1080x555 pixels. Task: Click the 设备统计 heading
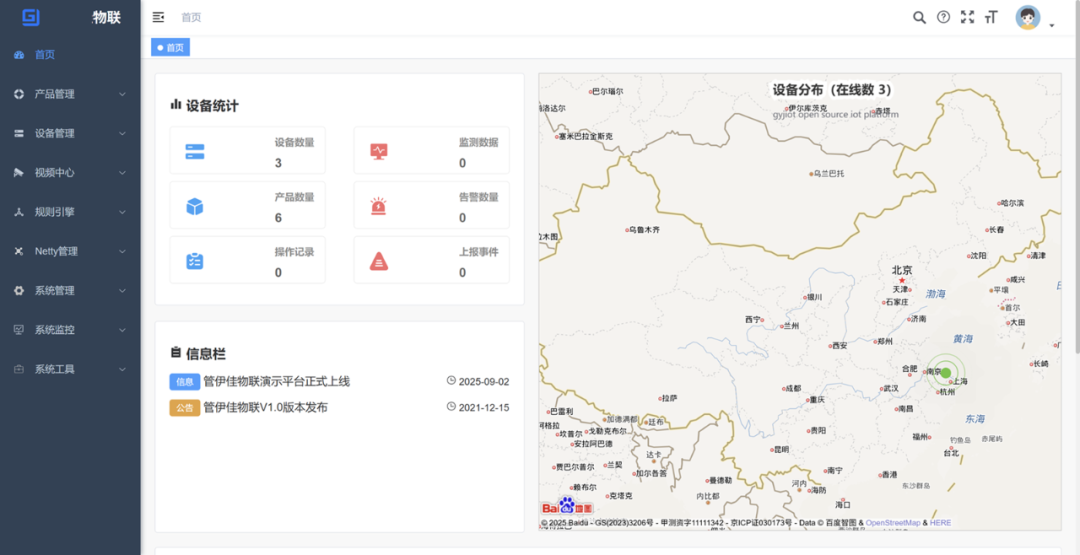point(212,106)
